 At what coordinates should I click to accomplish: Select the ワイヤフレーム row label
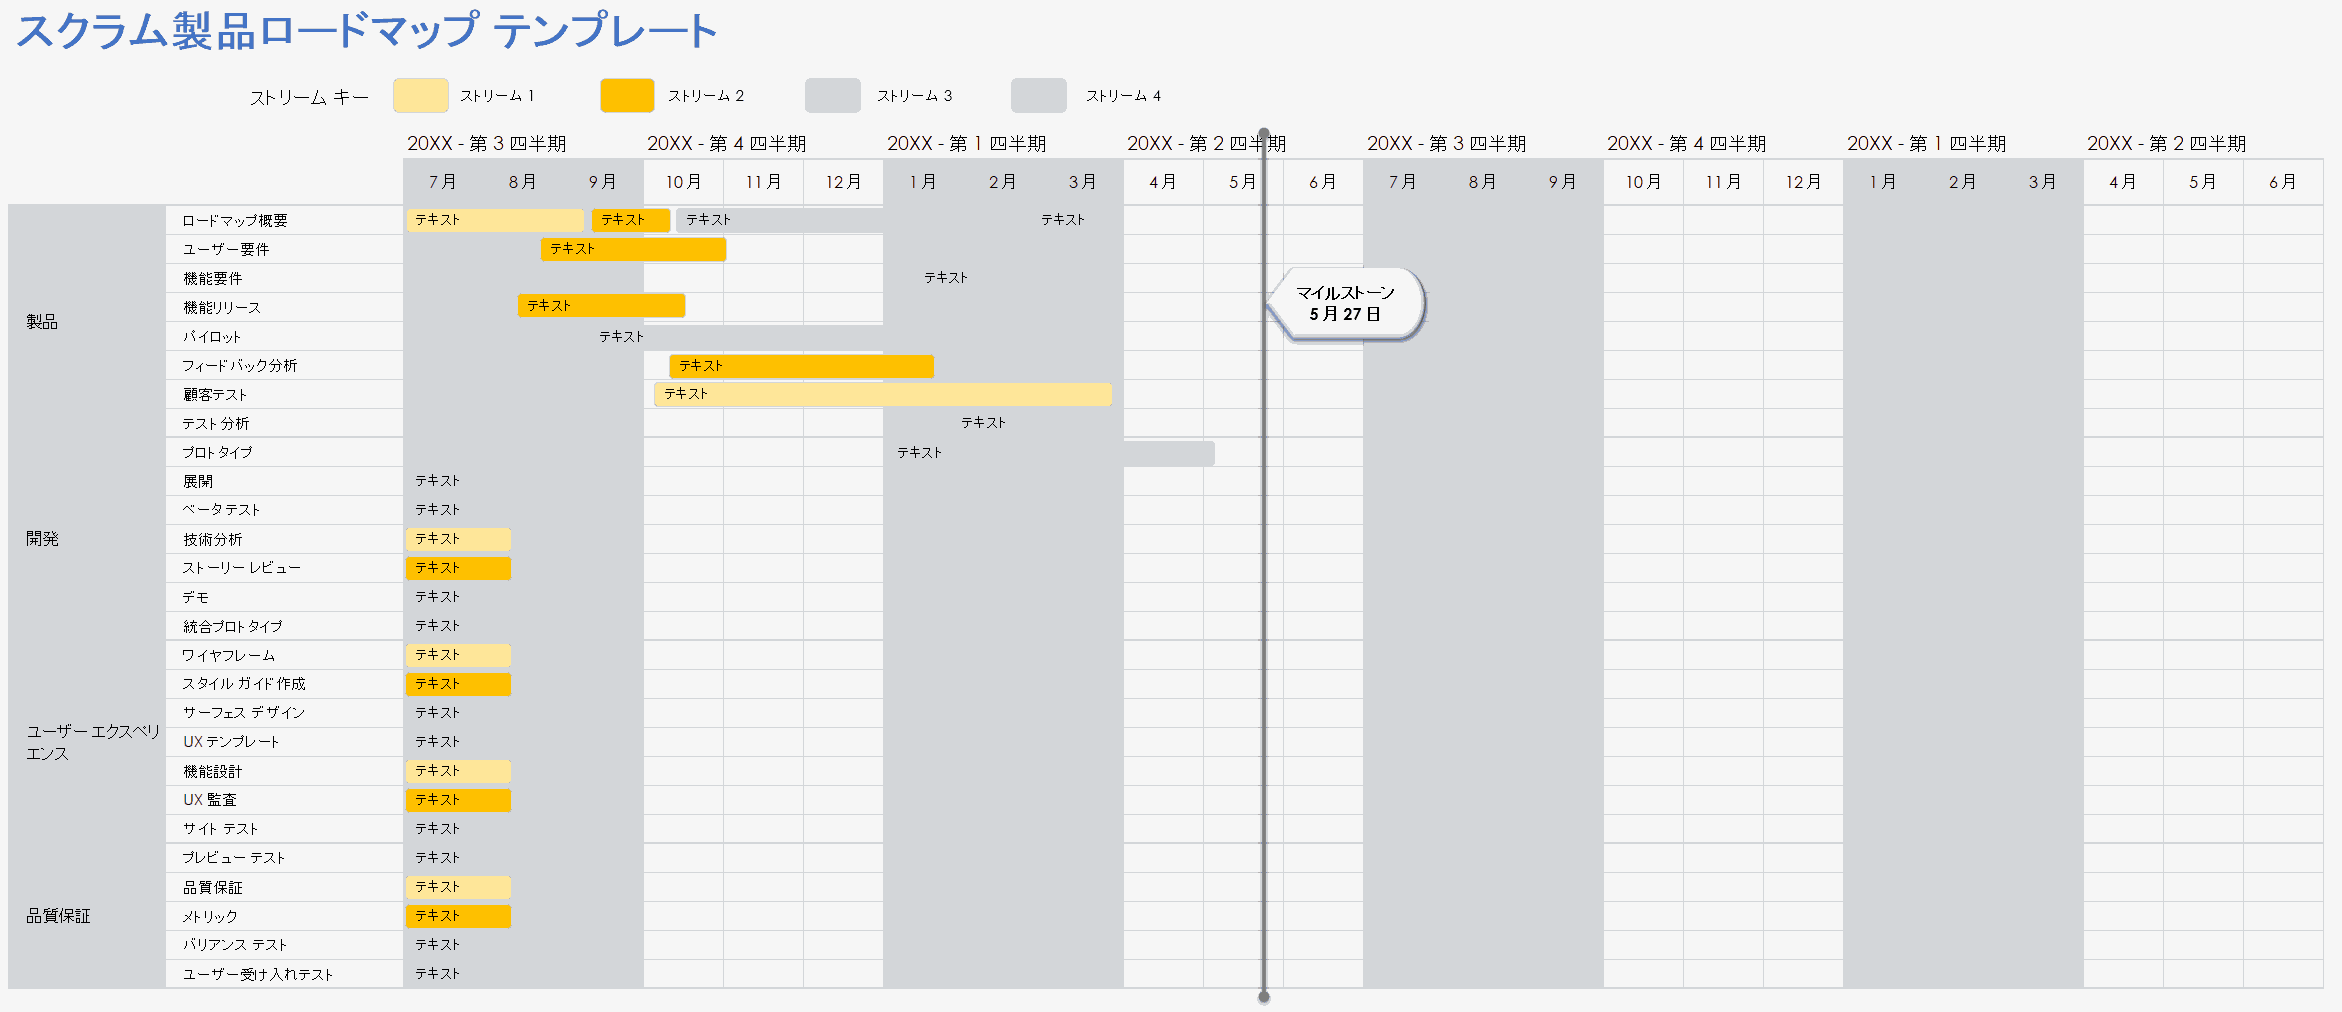[228, 655]
